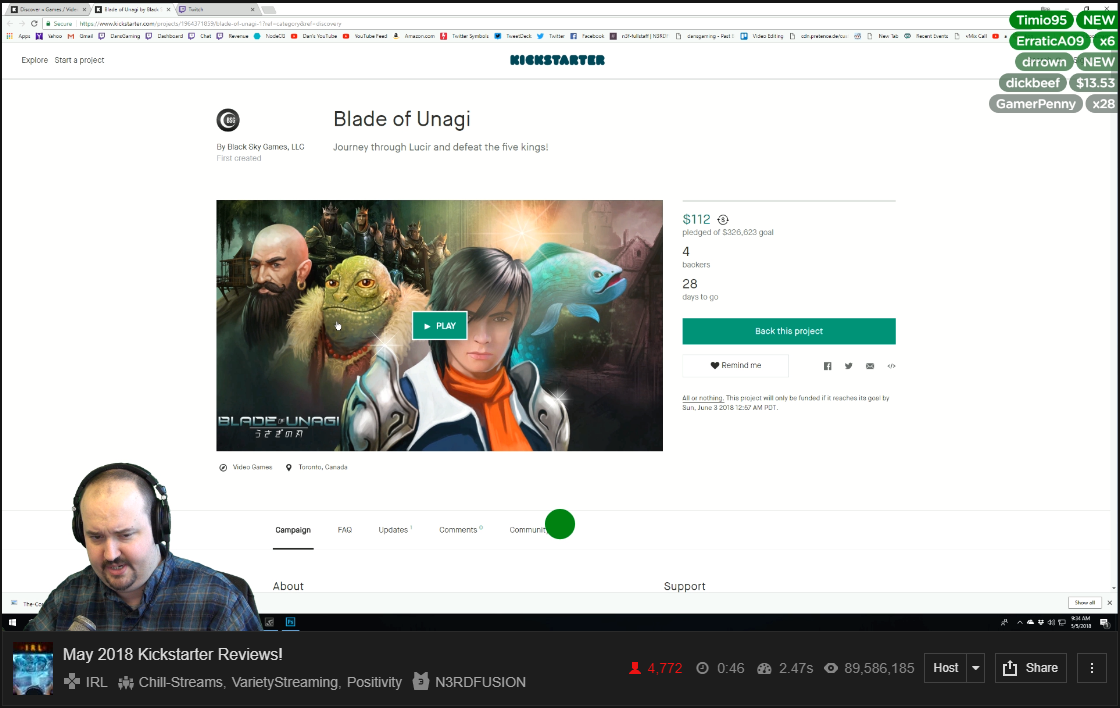This screenshot has height=708, width=1120.
Task: Open the embed code icon
Action: (891, 366)
